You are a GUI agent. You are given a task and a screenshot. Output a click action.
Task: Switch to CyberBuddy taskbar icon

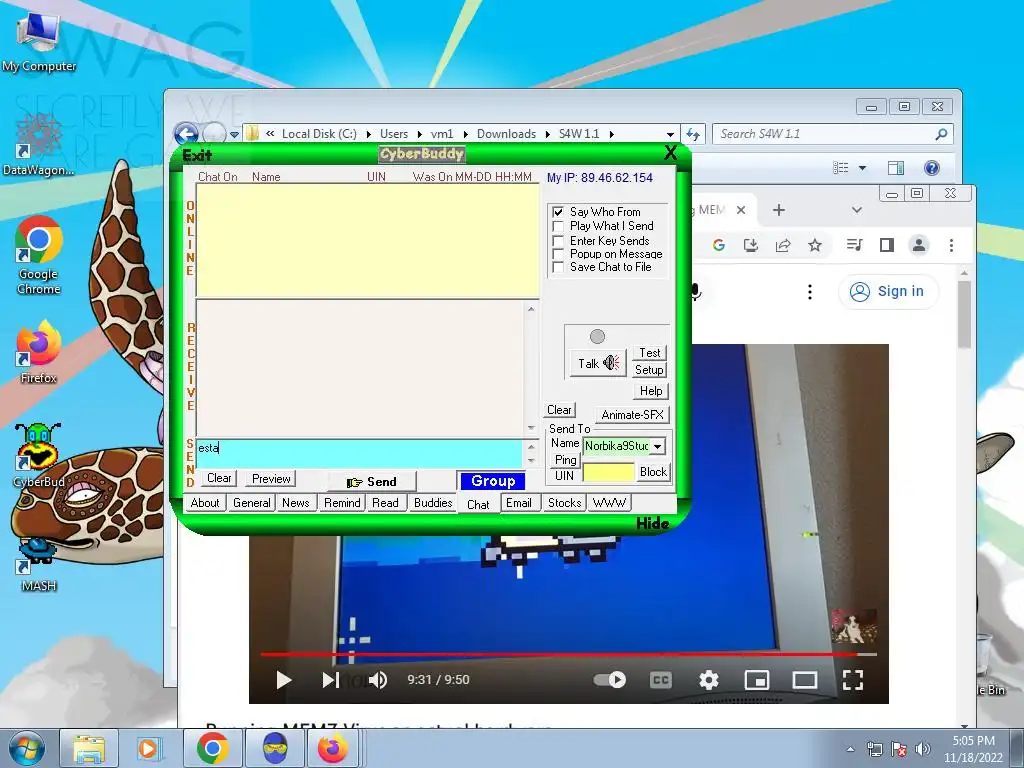(275, 748)
